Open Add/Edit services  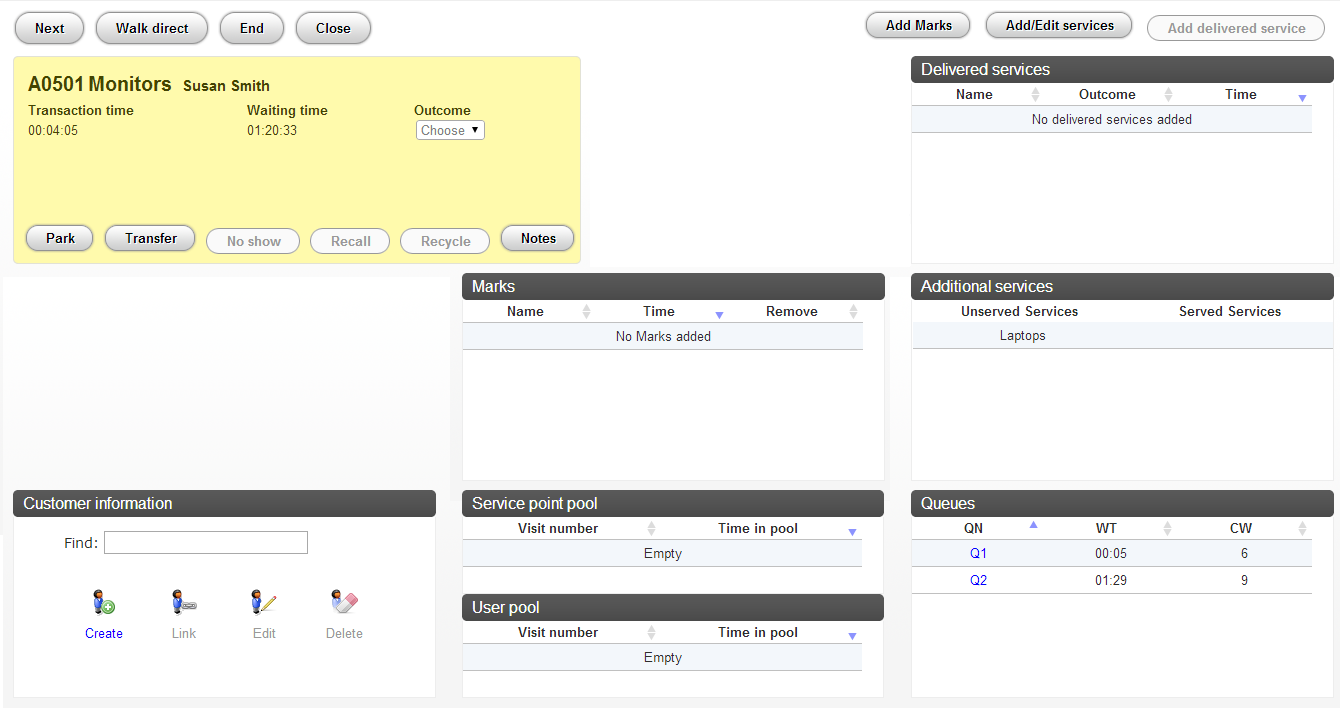(x=1059, y=26)
